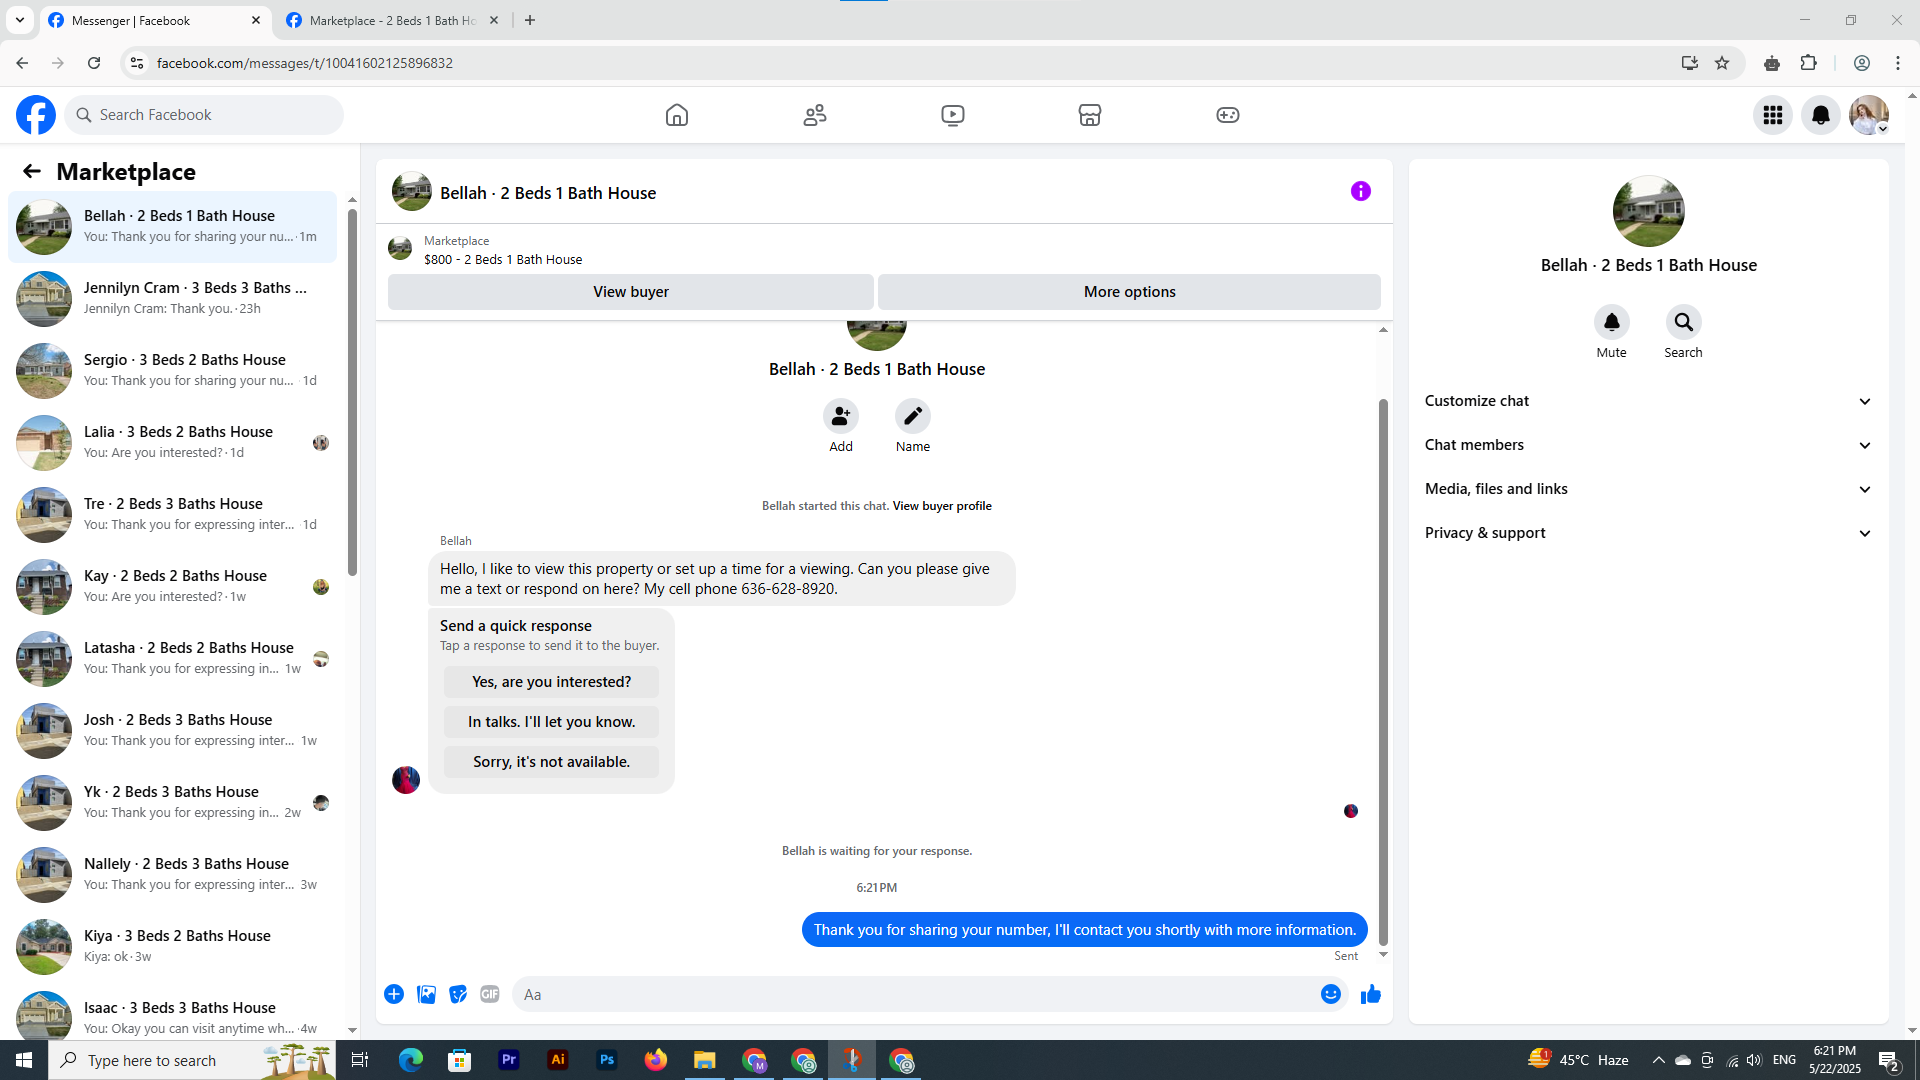
Task: Click the Facebook logo
Action: 36,115
